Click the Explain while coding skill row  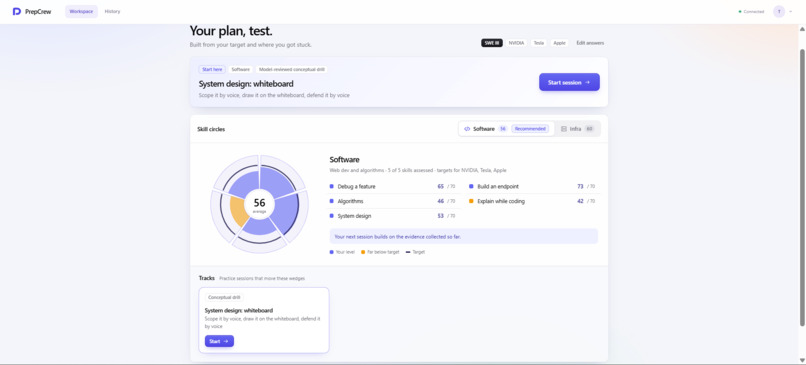[x=533, y=202]
